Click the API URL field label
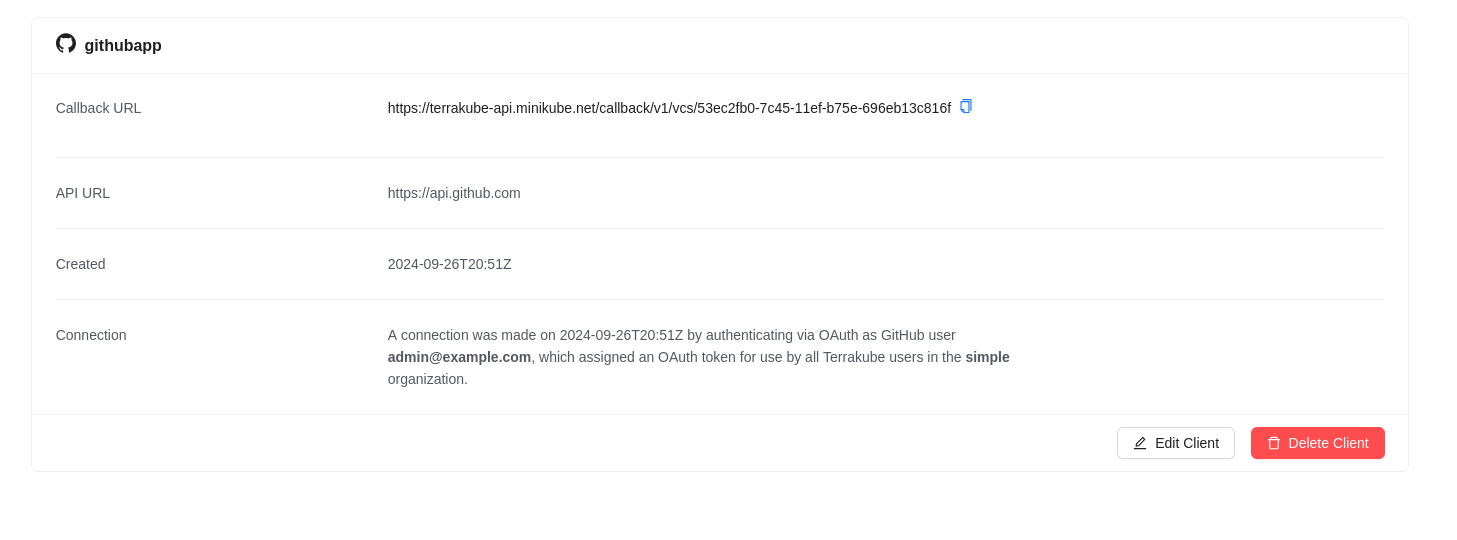This screenshot has height=540, width=1457. (83, 193)
